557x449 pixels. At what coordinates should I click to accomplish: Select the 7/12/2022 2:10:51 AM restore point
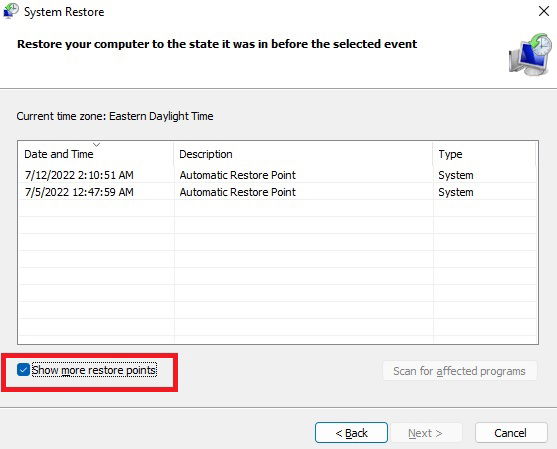(277, 175)
